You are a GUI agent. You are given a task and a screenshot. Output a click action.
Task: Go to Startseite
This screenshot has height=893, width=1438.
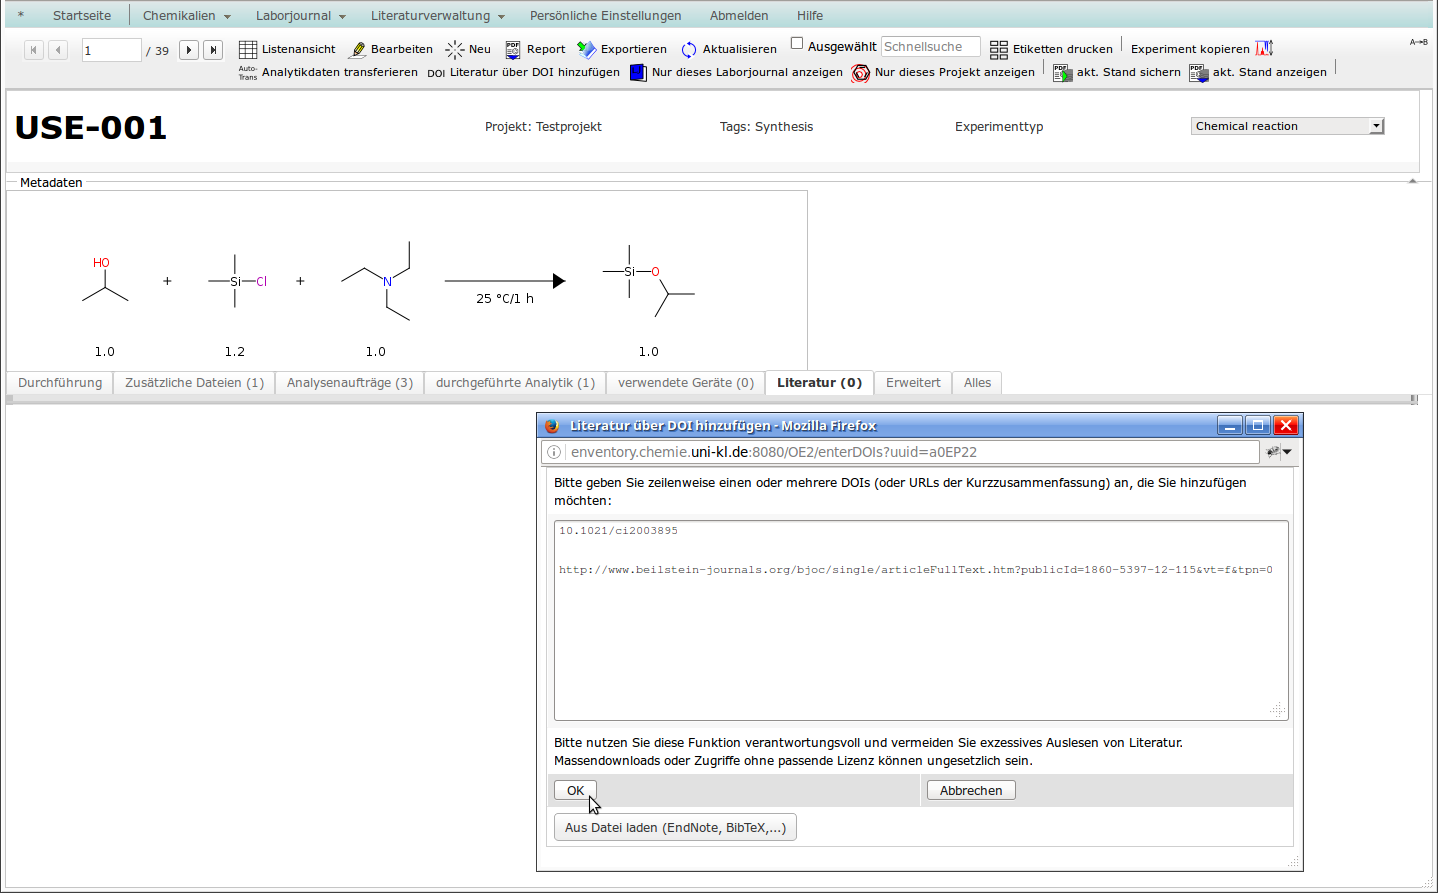point(82,16)
